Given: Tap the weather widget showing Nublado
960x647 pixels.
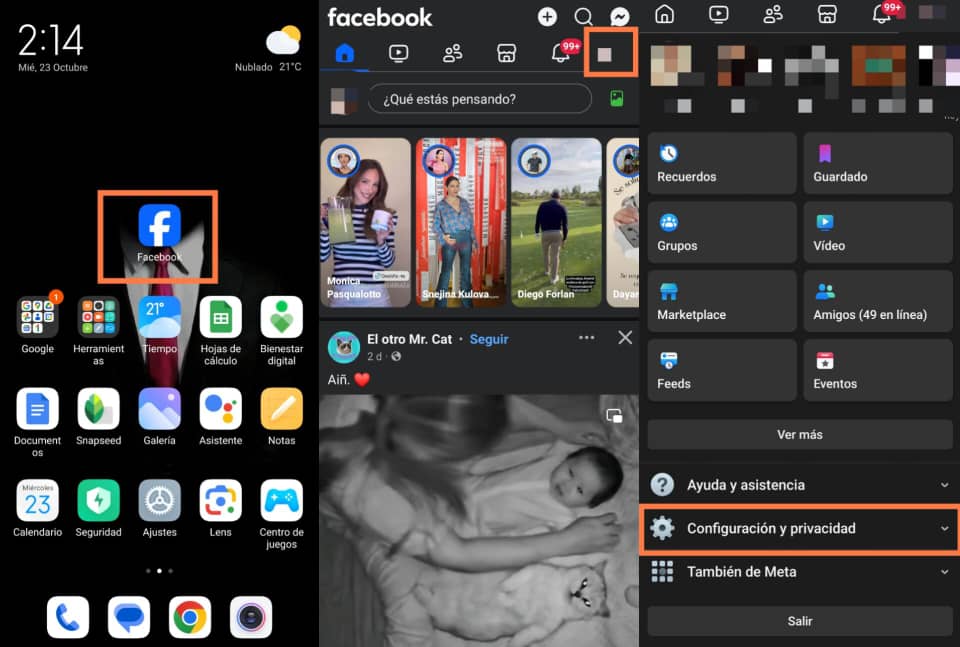Looking at the screenshot, I should pos(269,49).
